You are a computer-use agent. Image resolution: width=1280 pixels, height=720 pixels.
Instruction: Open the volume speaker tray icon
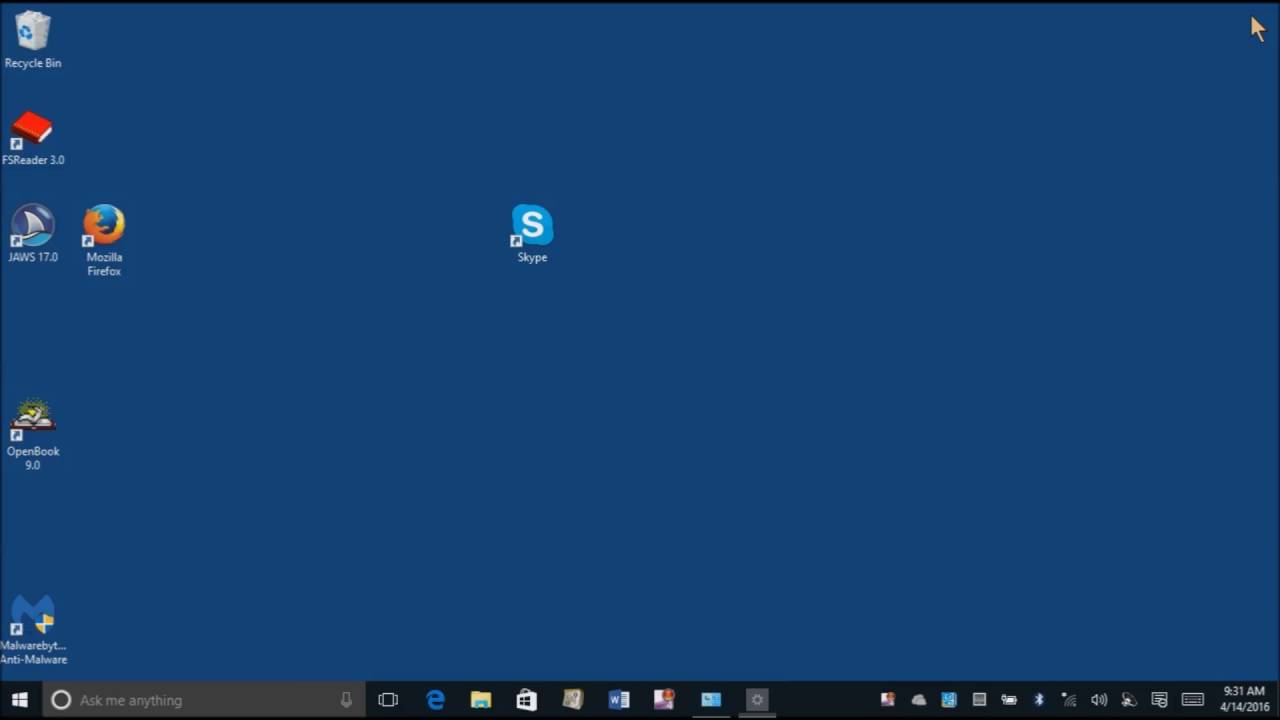point(1099,700)
